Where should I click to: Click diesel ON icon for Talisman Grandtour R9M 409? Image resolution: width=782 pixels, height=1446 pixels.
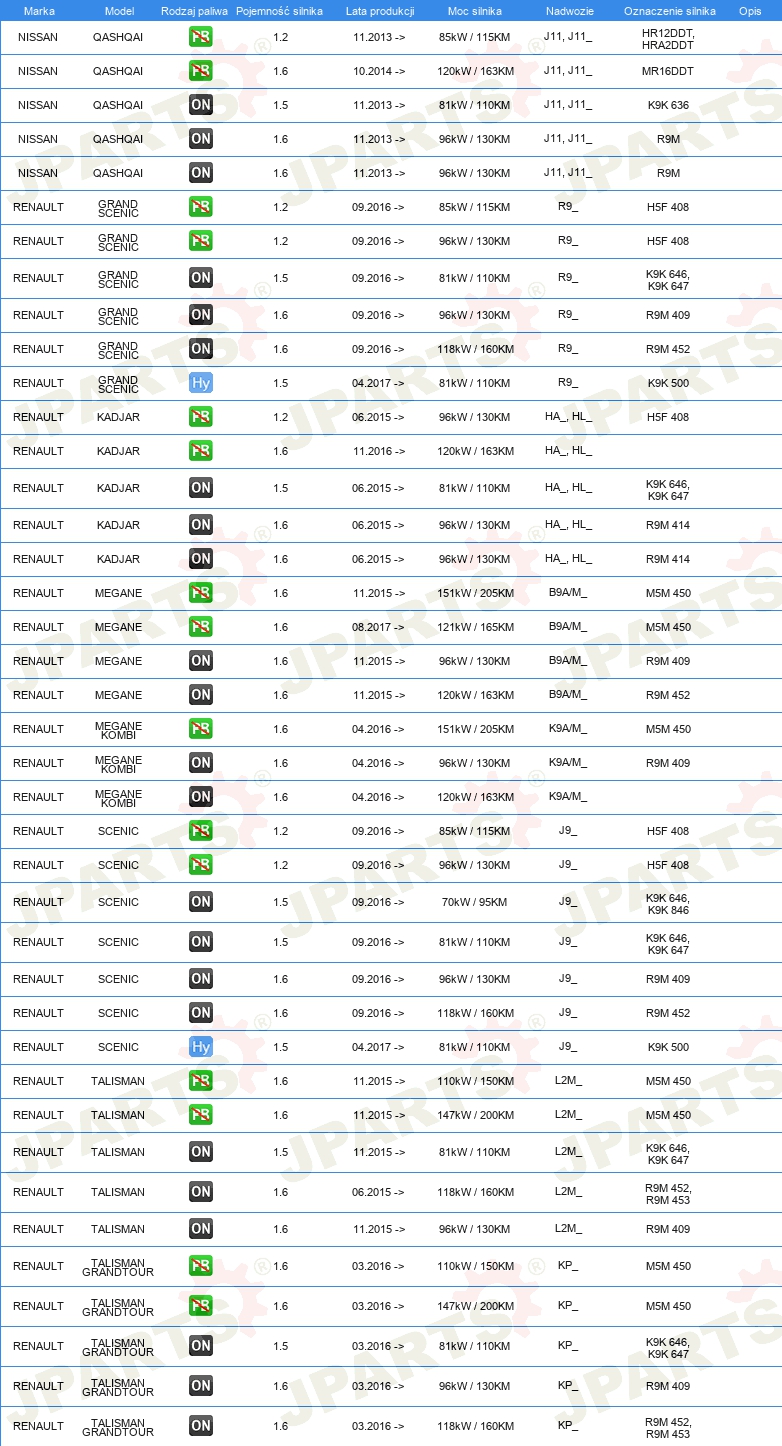tap(201, 1386)
